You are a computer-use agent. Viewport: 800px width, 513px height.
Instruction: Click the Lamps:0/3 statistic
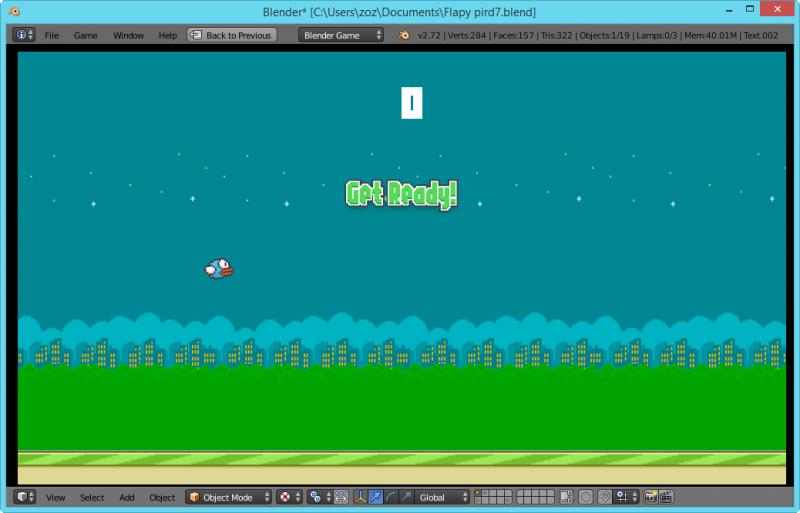(x=657, y=35)
